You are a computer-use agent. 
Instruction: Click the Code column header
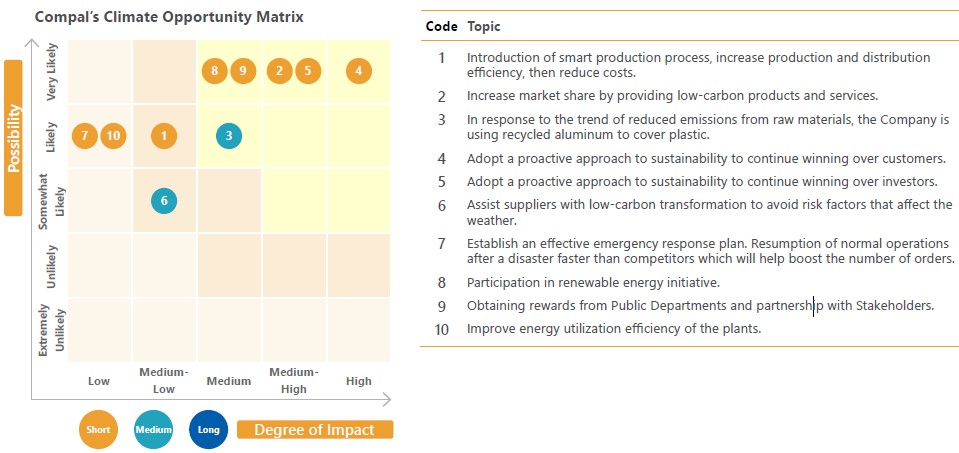point(442,26)
